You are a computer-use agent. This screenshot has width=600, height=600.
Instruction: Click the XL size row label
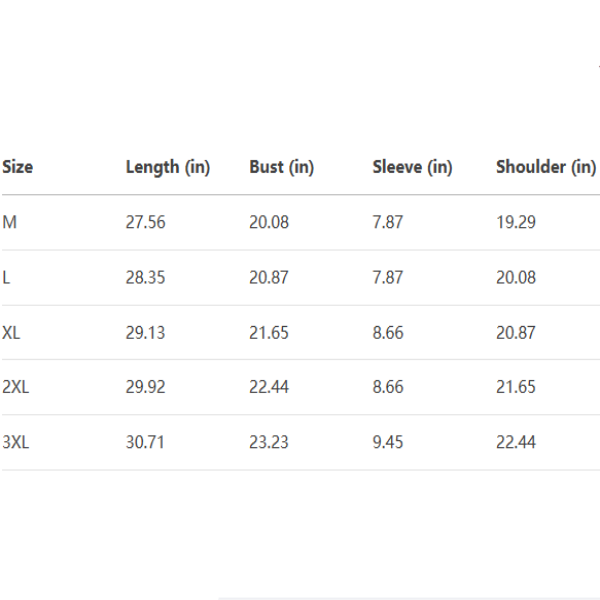12,332
